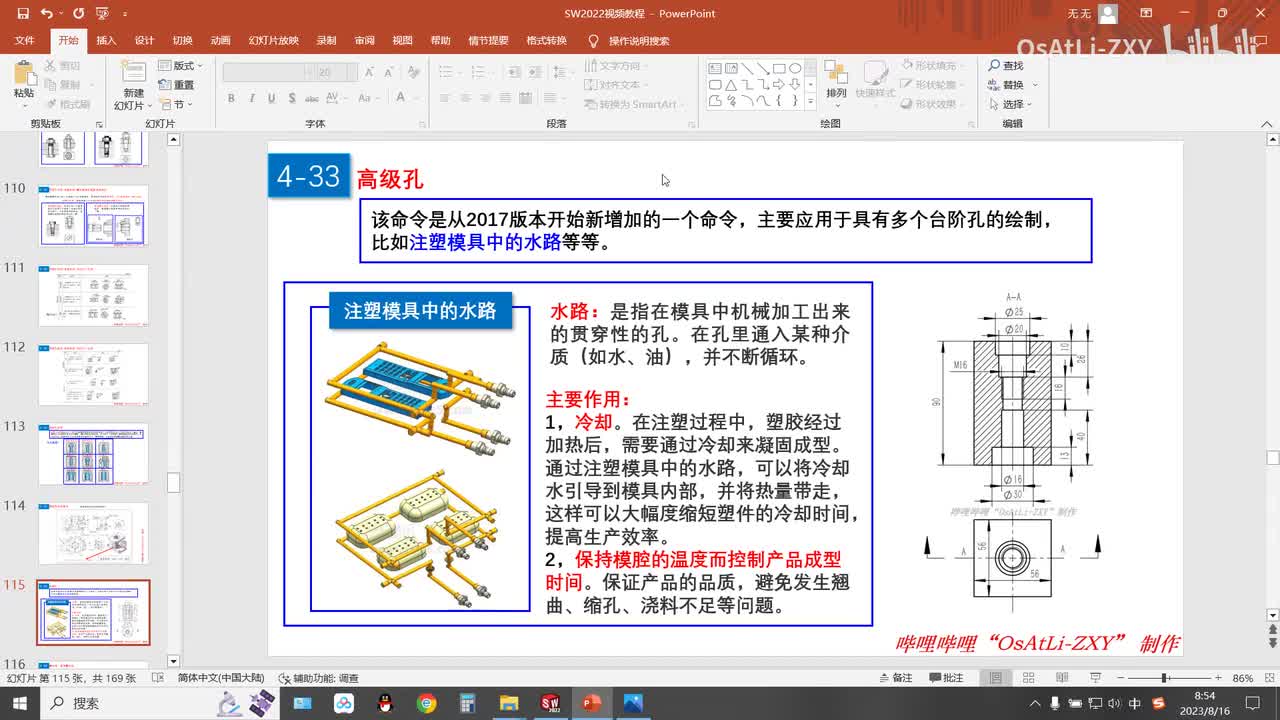Select the oval shape in the gallery
1280x720 pixels.
point(795,69)
